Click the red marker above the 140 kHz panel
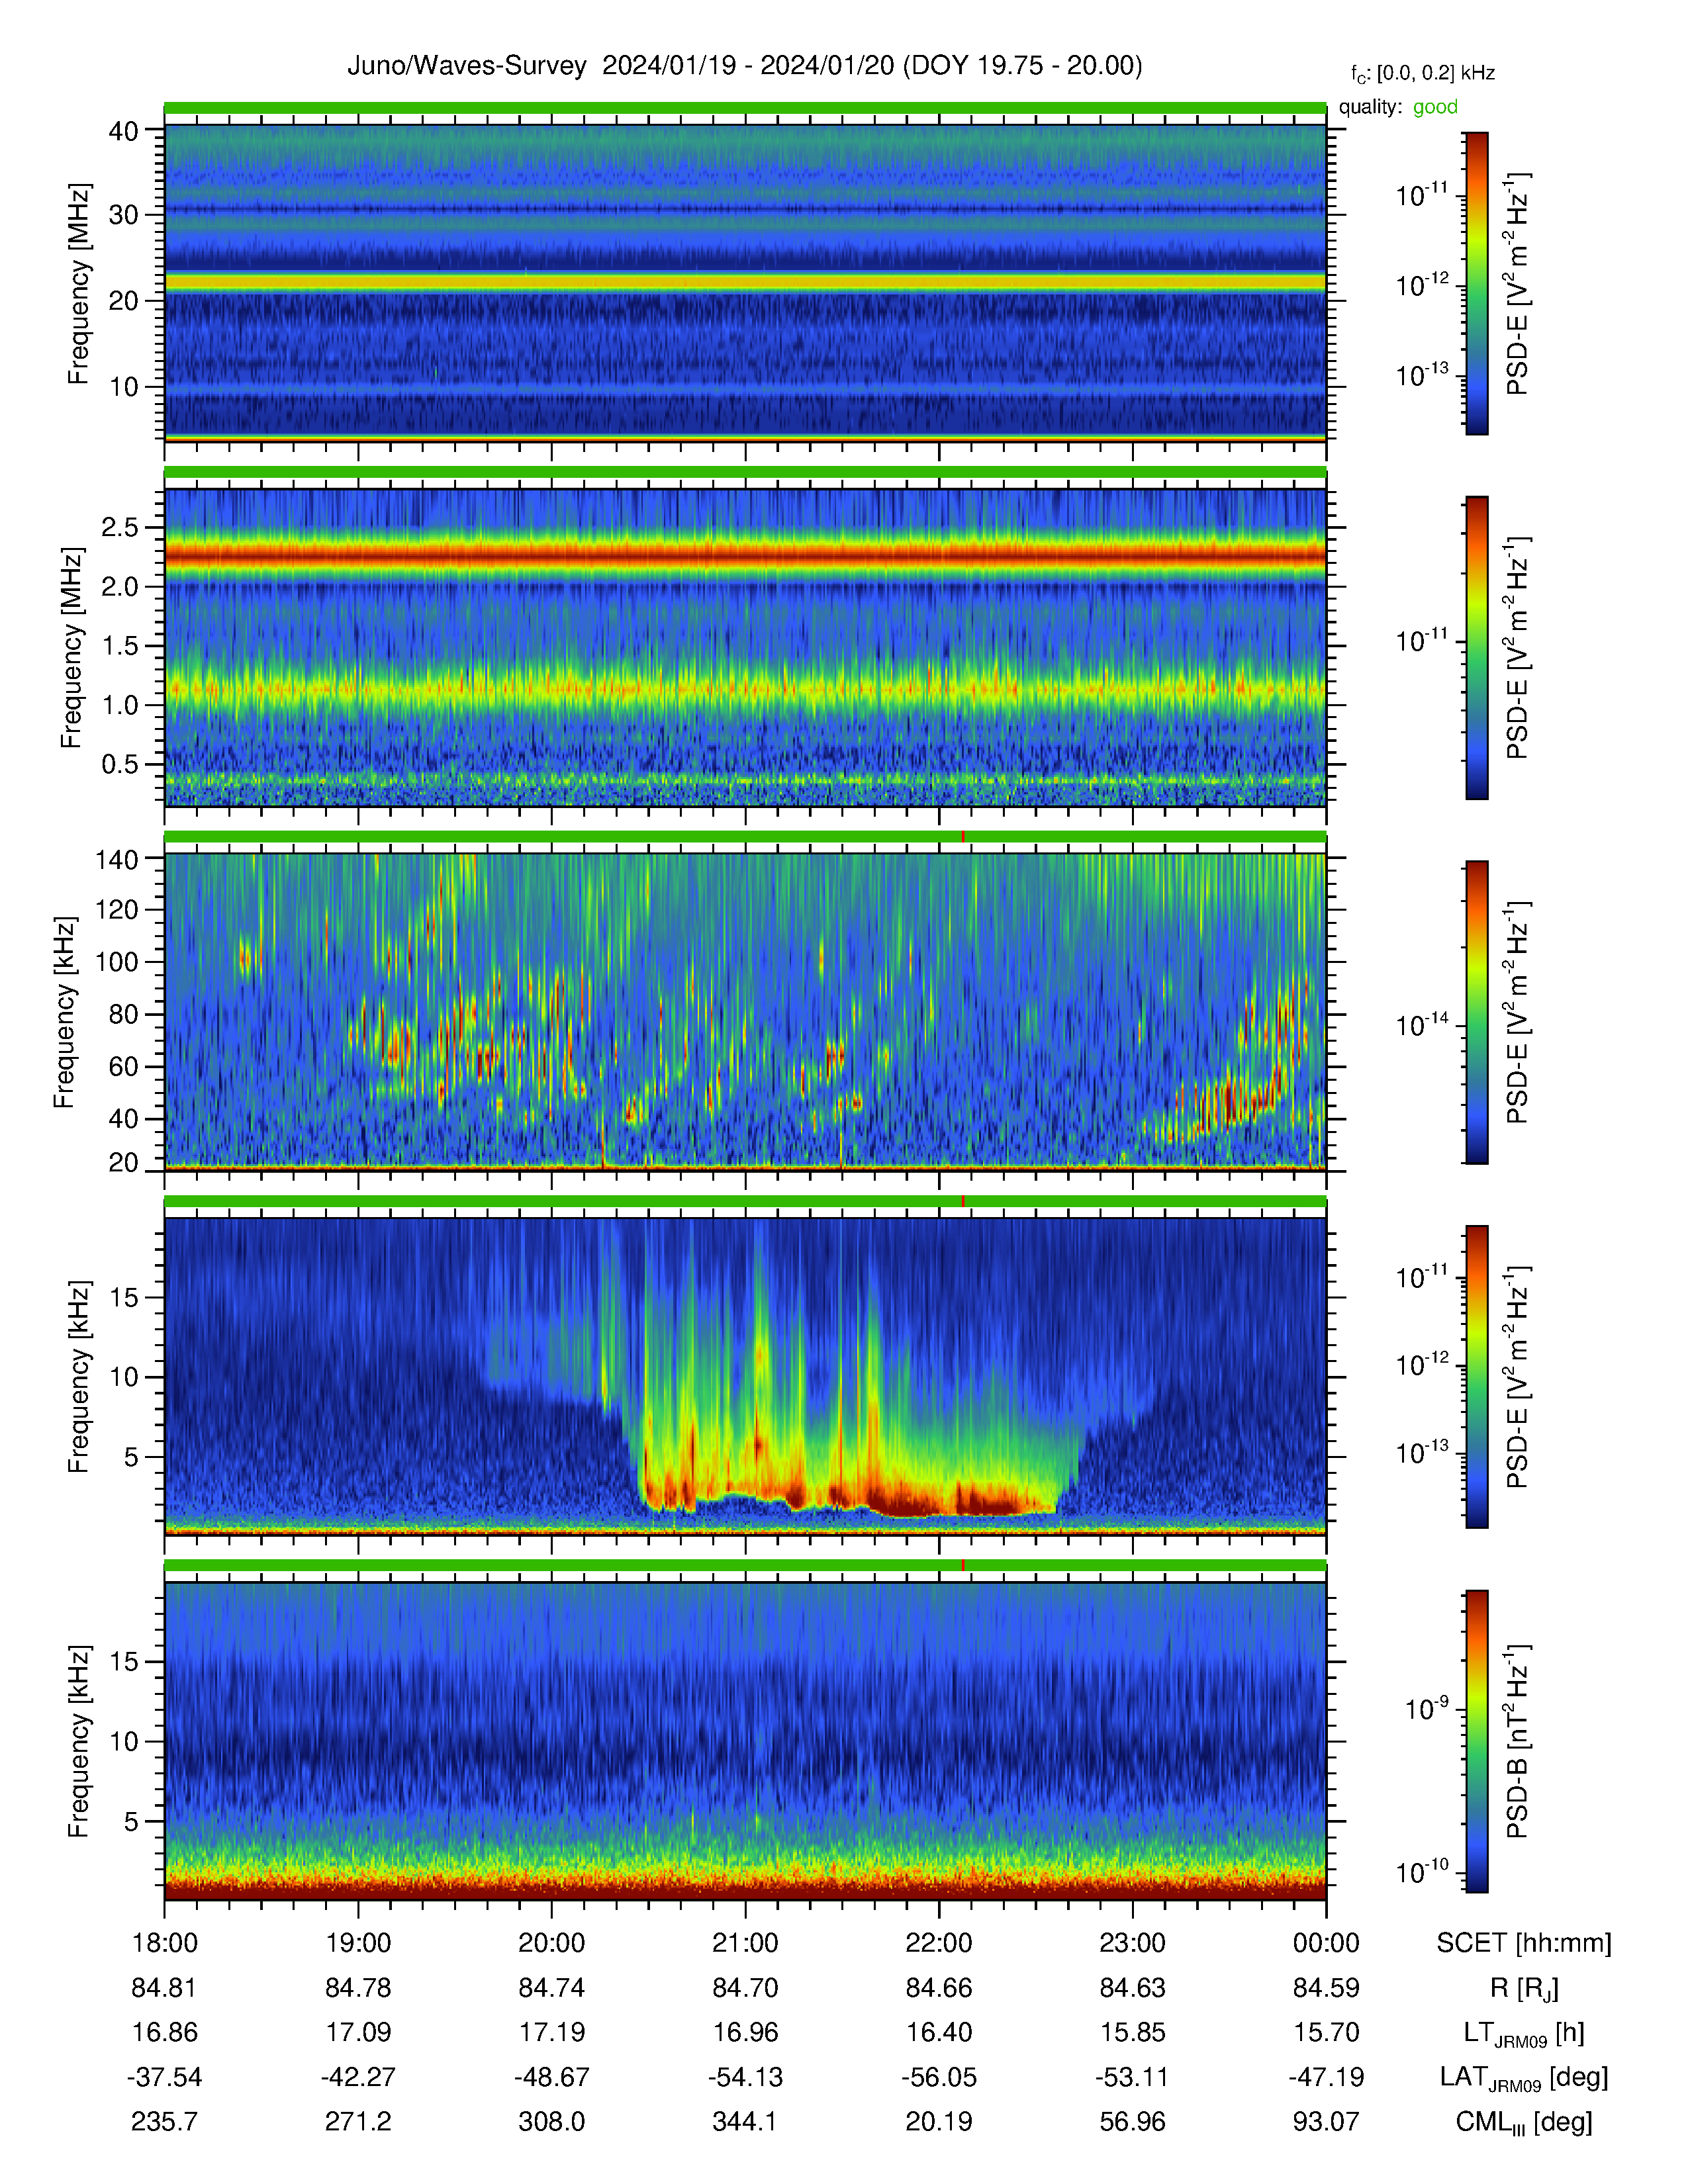 pyautogui.click(x=963, y=836)
